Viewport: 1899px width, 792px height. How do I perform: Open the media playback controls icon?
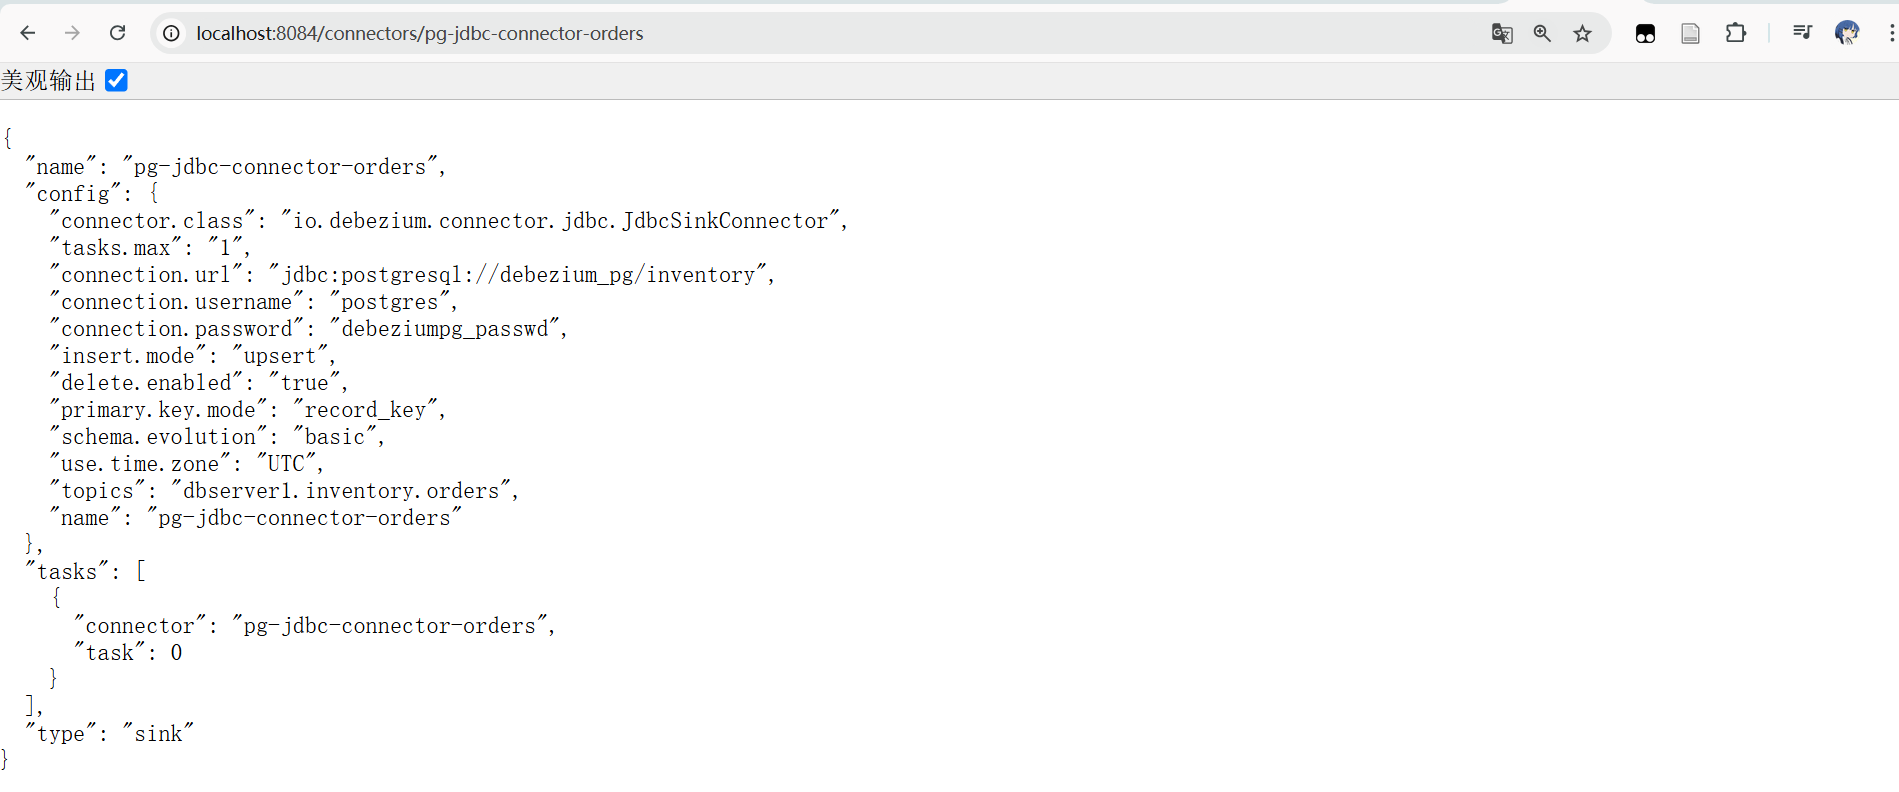(1802, 33)
